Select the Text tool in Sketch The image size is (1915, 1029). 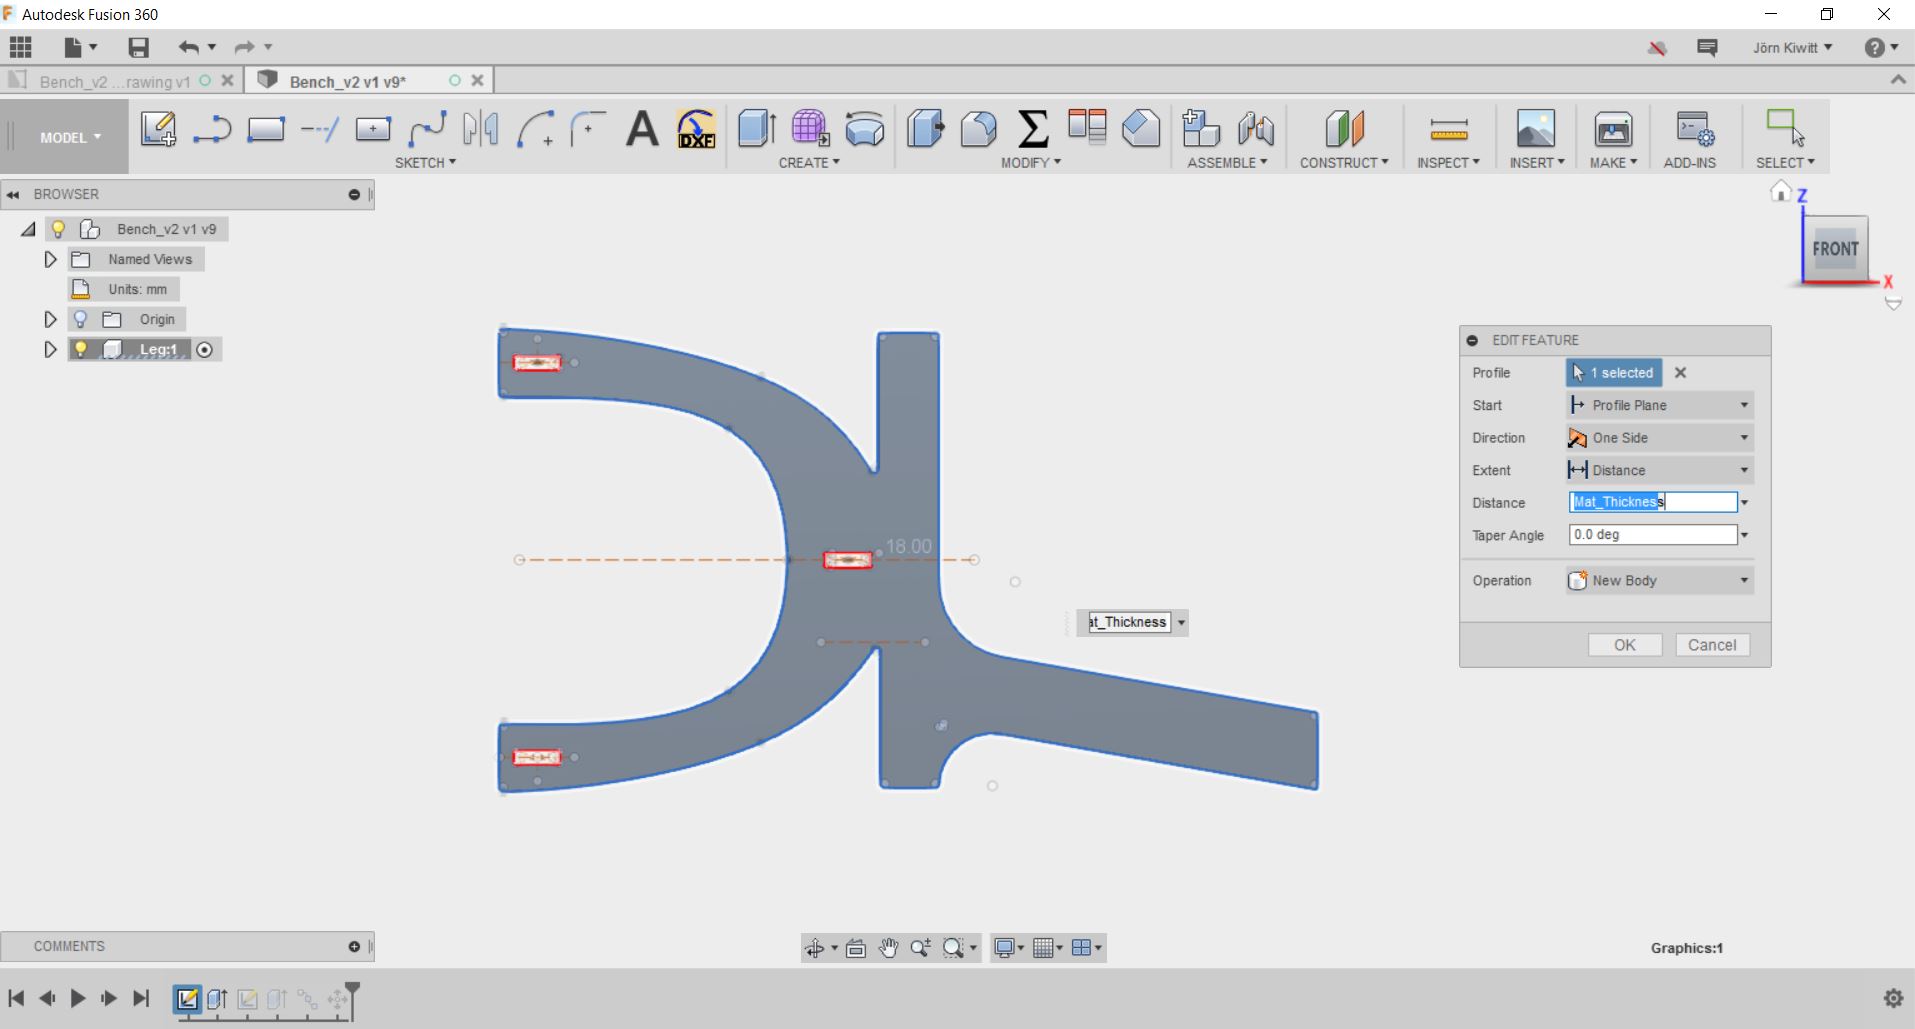(x=642, y=129)
